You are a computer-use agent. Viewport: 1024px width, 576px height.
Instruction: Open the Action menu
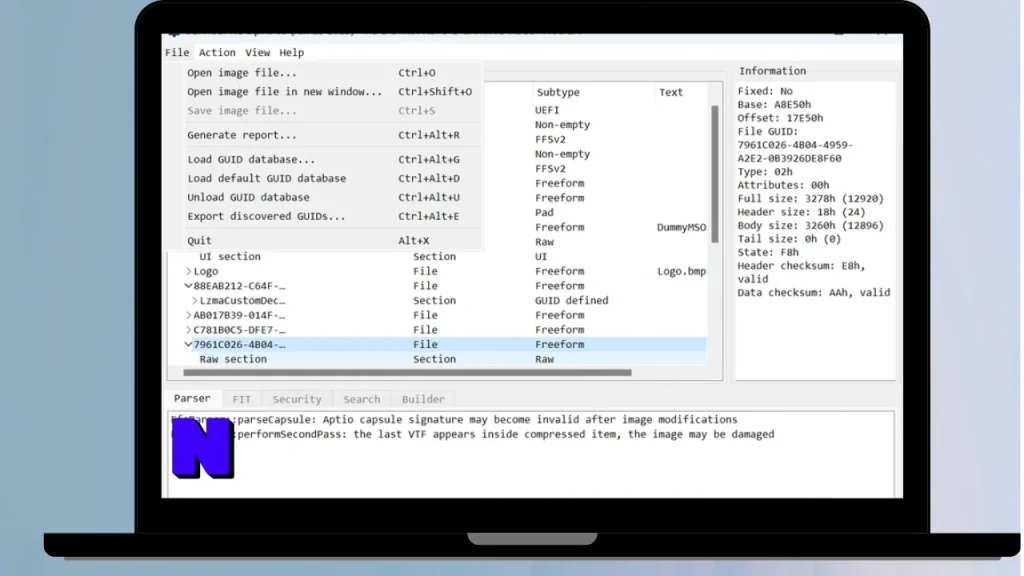(217, 52)
